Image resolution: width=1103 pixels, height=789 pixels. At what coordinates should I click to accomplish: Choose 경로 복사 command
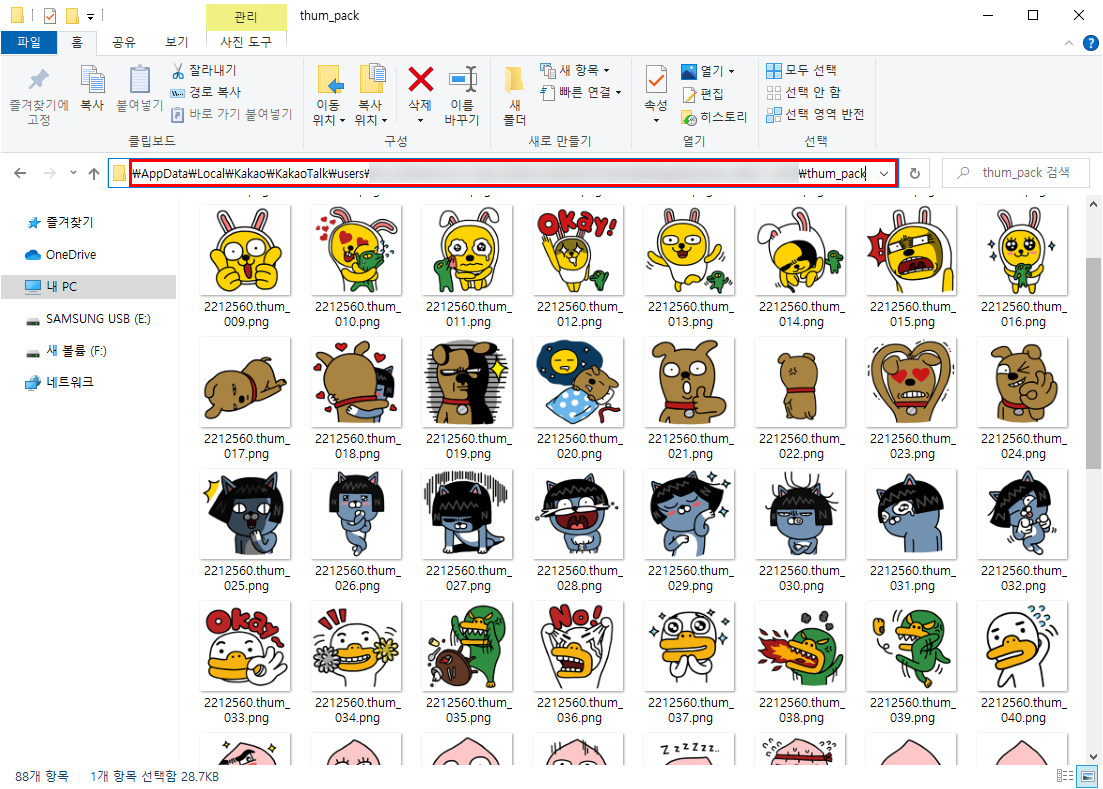point(206,92)
